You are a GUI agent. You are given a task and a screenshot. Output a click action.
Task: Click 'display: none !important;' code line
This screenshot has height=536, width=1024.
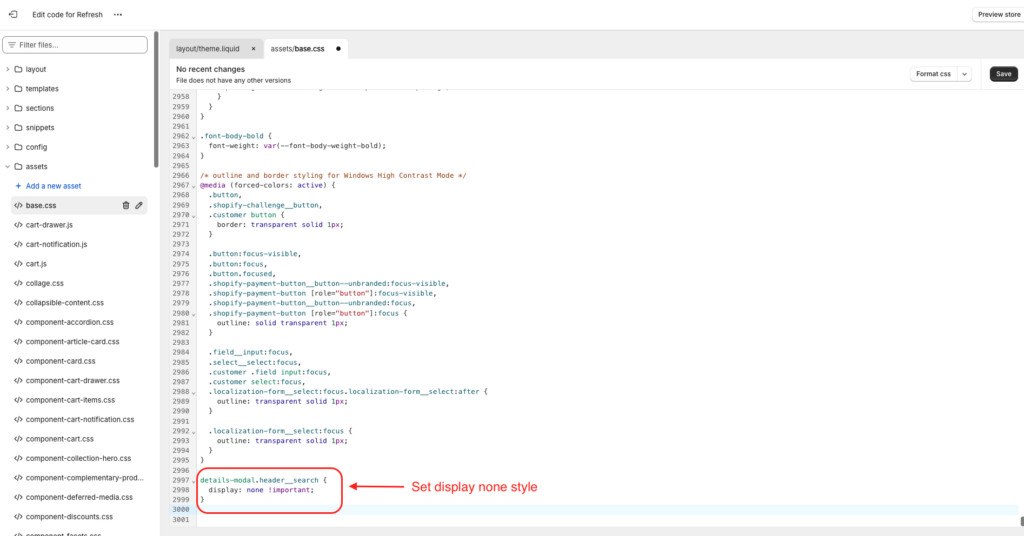(261, 490)
